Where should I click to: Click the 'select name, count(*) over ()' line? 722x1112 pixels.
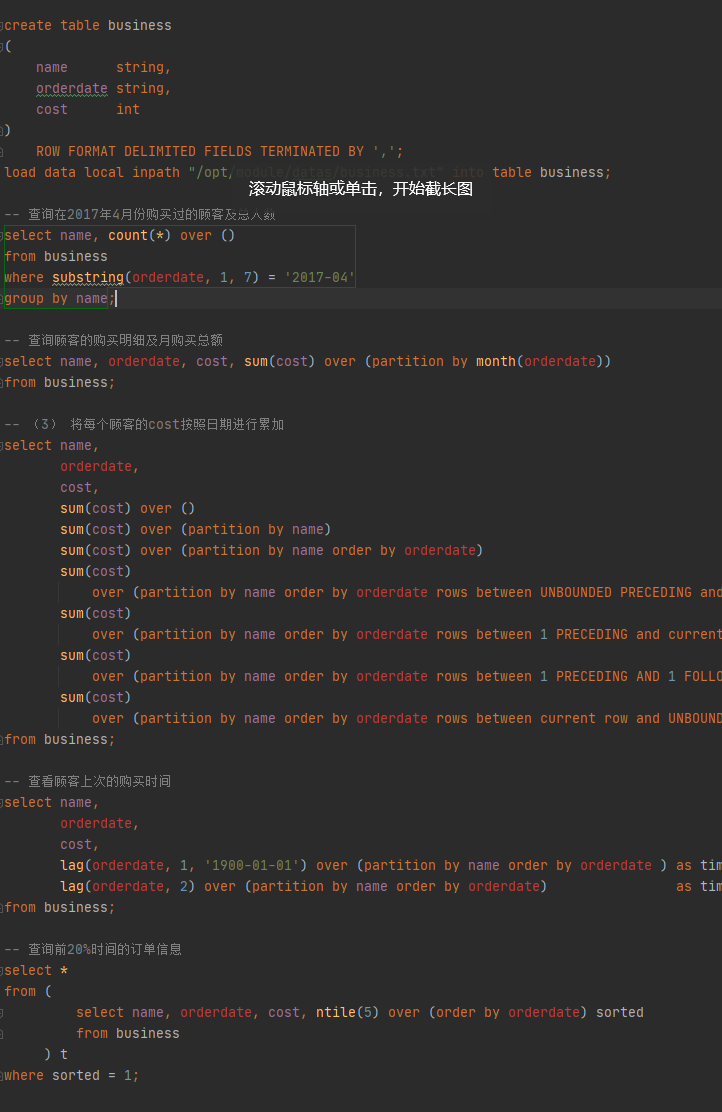pyautogui.click(x=119, y=235)
